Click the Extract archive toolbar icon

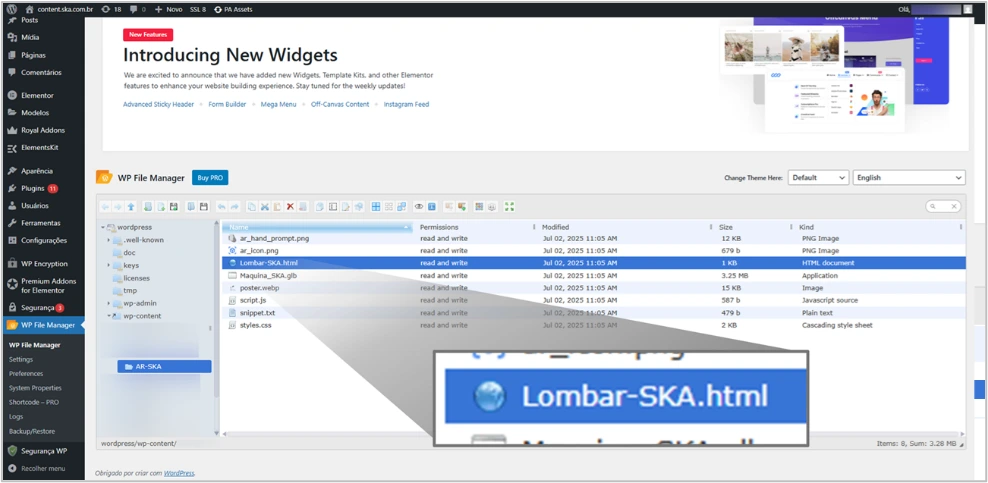(x=449, y=207)
